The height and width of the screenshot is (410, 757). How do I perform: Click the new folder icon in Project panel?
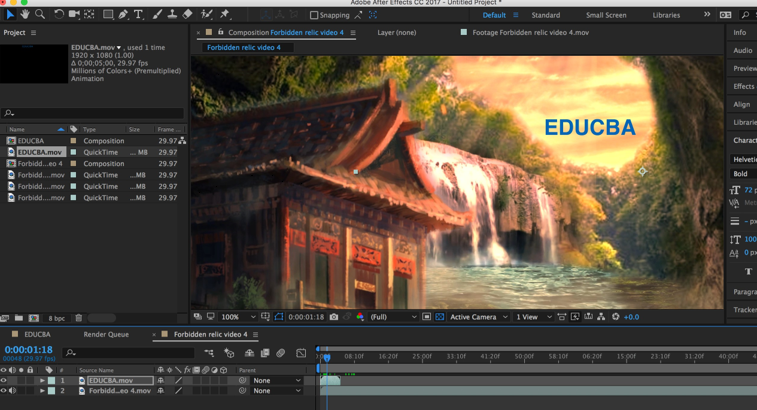[x=19, y=318]
